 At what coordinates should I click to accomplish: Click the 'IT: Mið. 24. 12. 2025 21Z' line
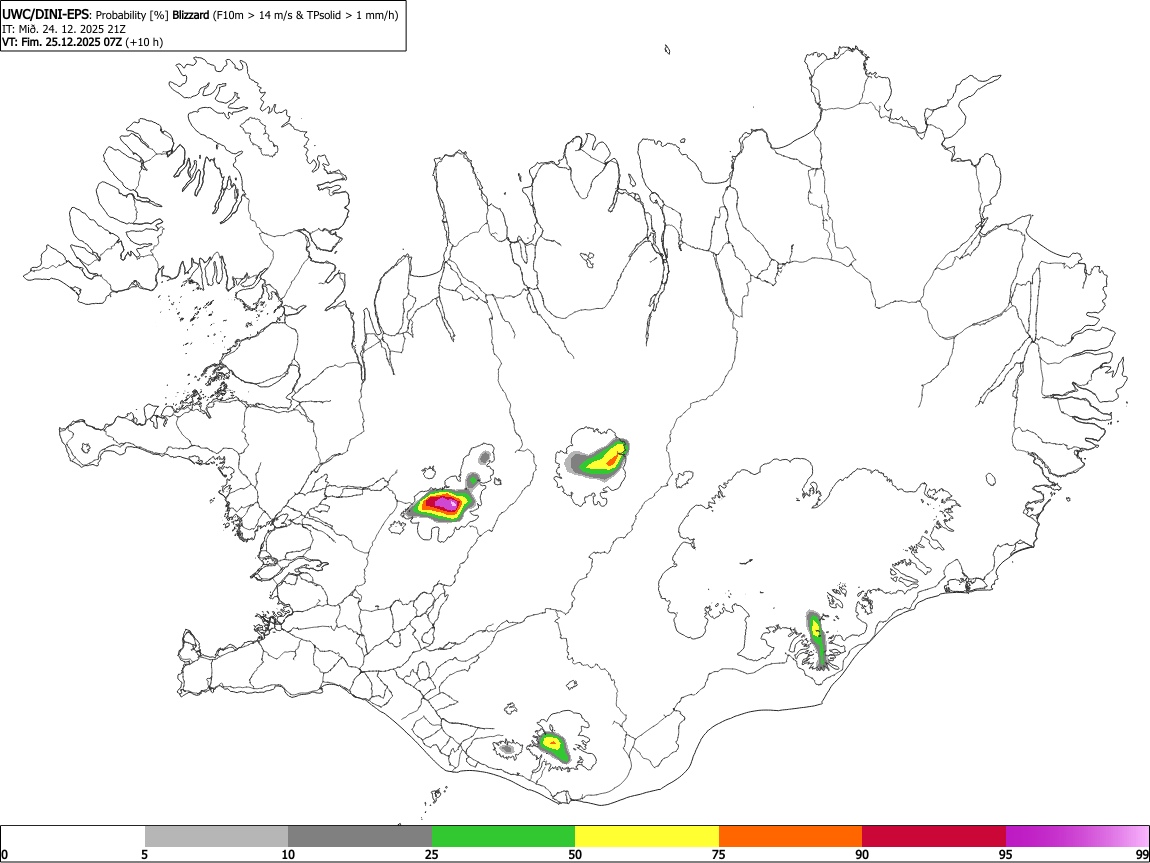coord(64,29)
